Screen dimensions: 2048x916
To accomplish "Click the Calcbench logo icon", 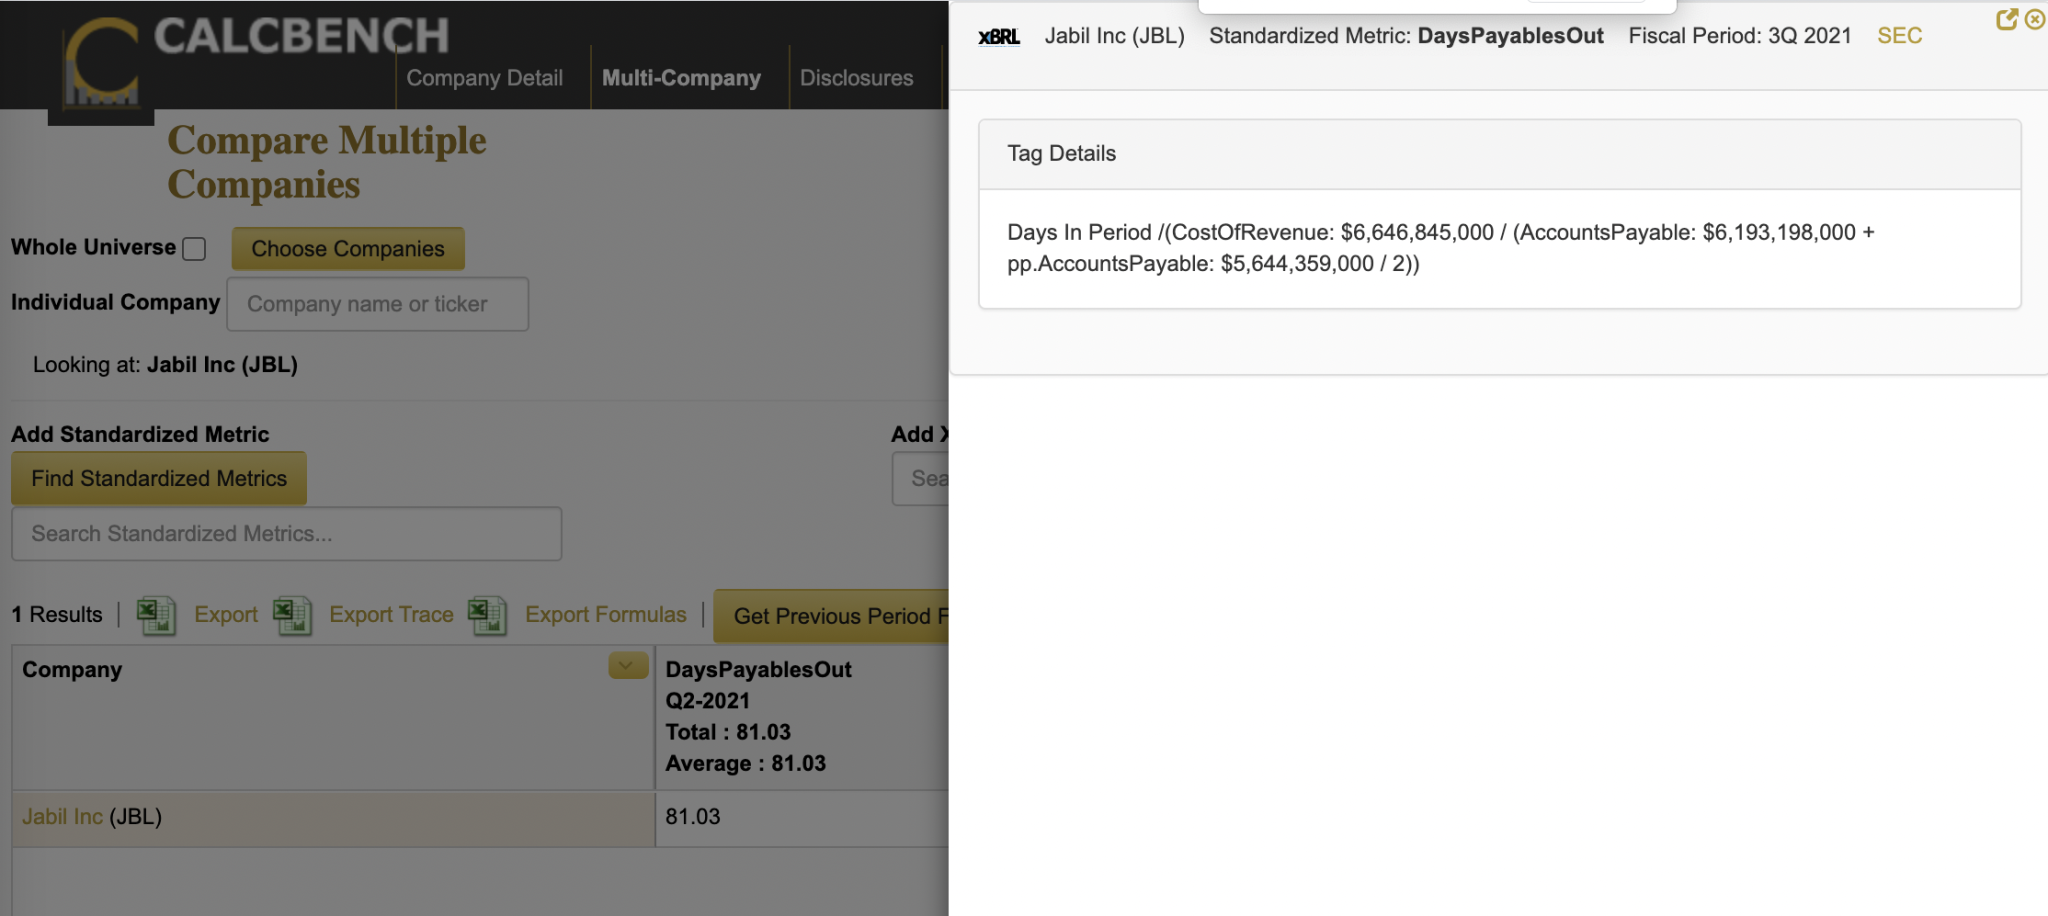I will (x=101, y=62).
